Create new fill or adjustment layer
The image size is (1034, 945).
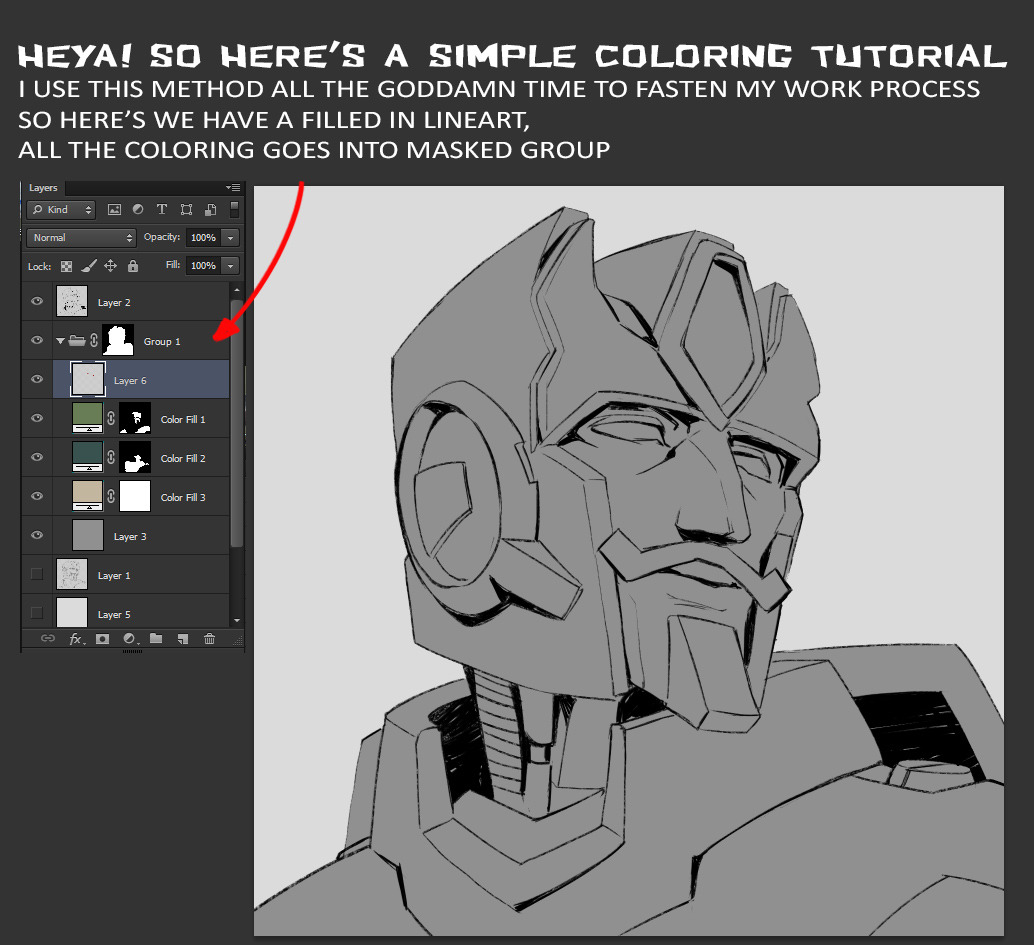(x=130, y=638)
